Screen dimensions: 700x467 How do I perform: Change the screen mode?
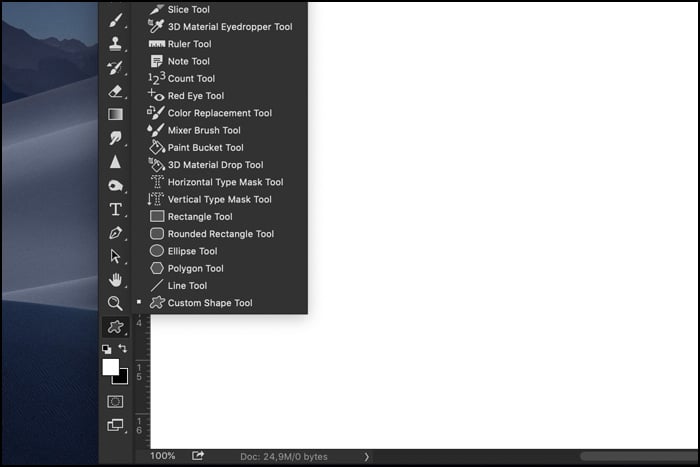pos(115,425)
